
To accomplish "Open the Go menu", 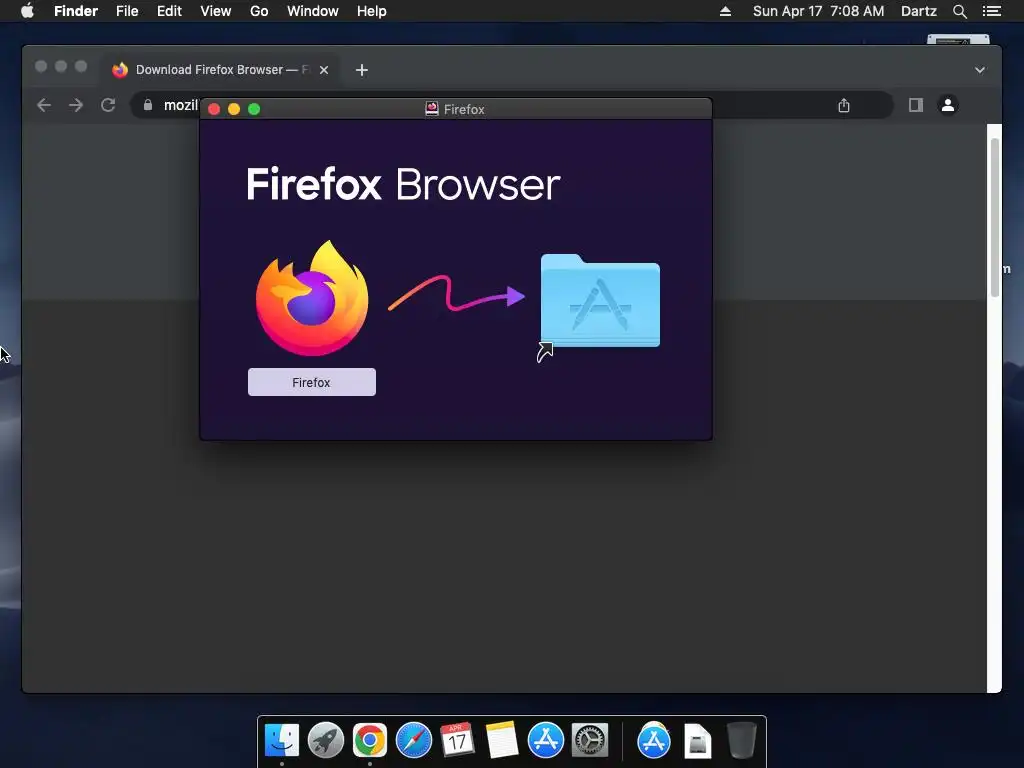I will [x=259, y=11].
